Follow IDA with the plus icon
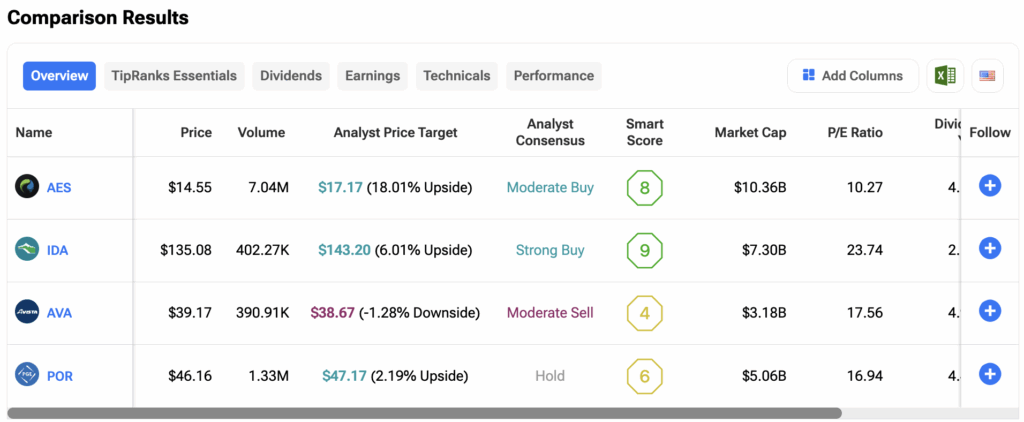Screen dimensions: 1024x422 coord(989,249)
